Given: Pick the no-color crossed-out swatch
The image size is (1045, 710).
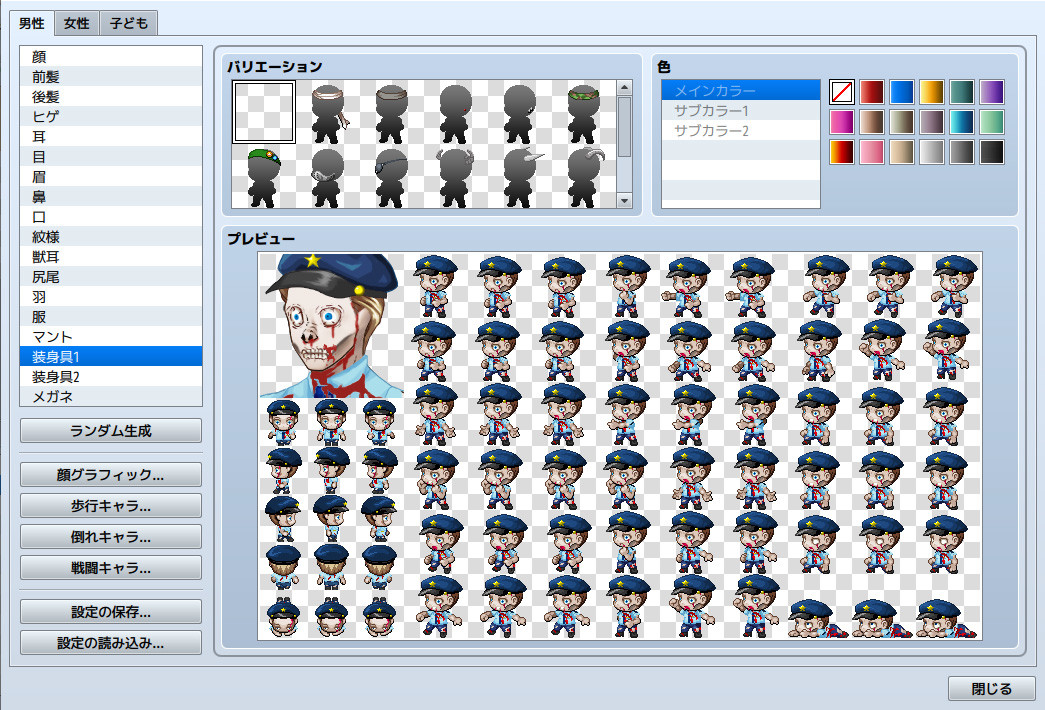Looking at the screenshot, I should (x=841, y=91).
